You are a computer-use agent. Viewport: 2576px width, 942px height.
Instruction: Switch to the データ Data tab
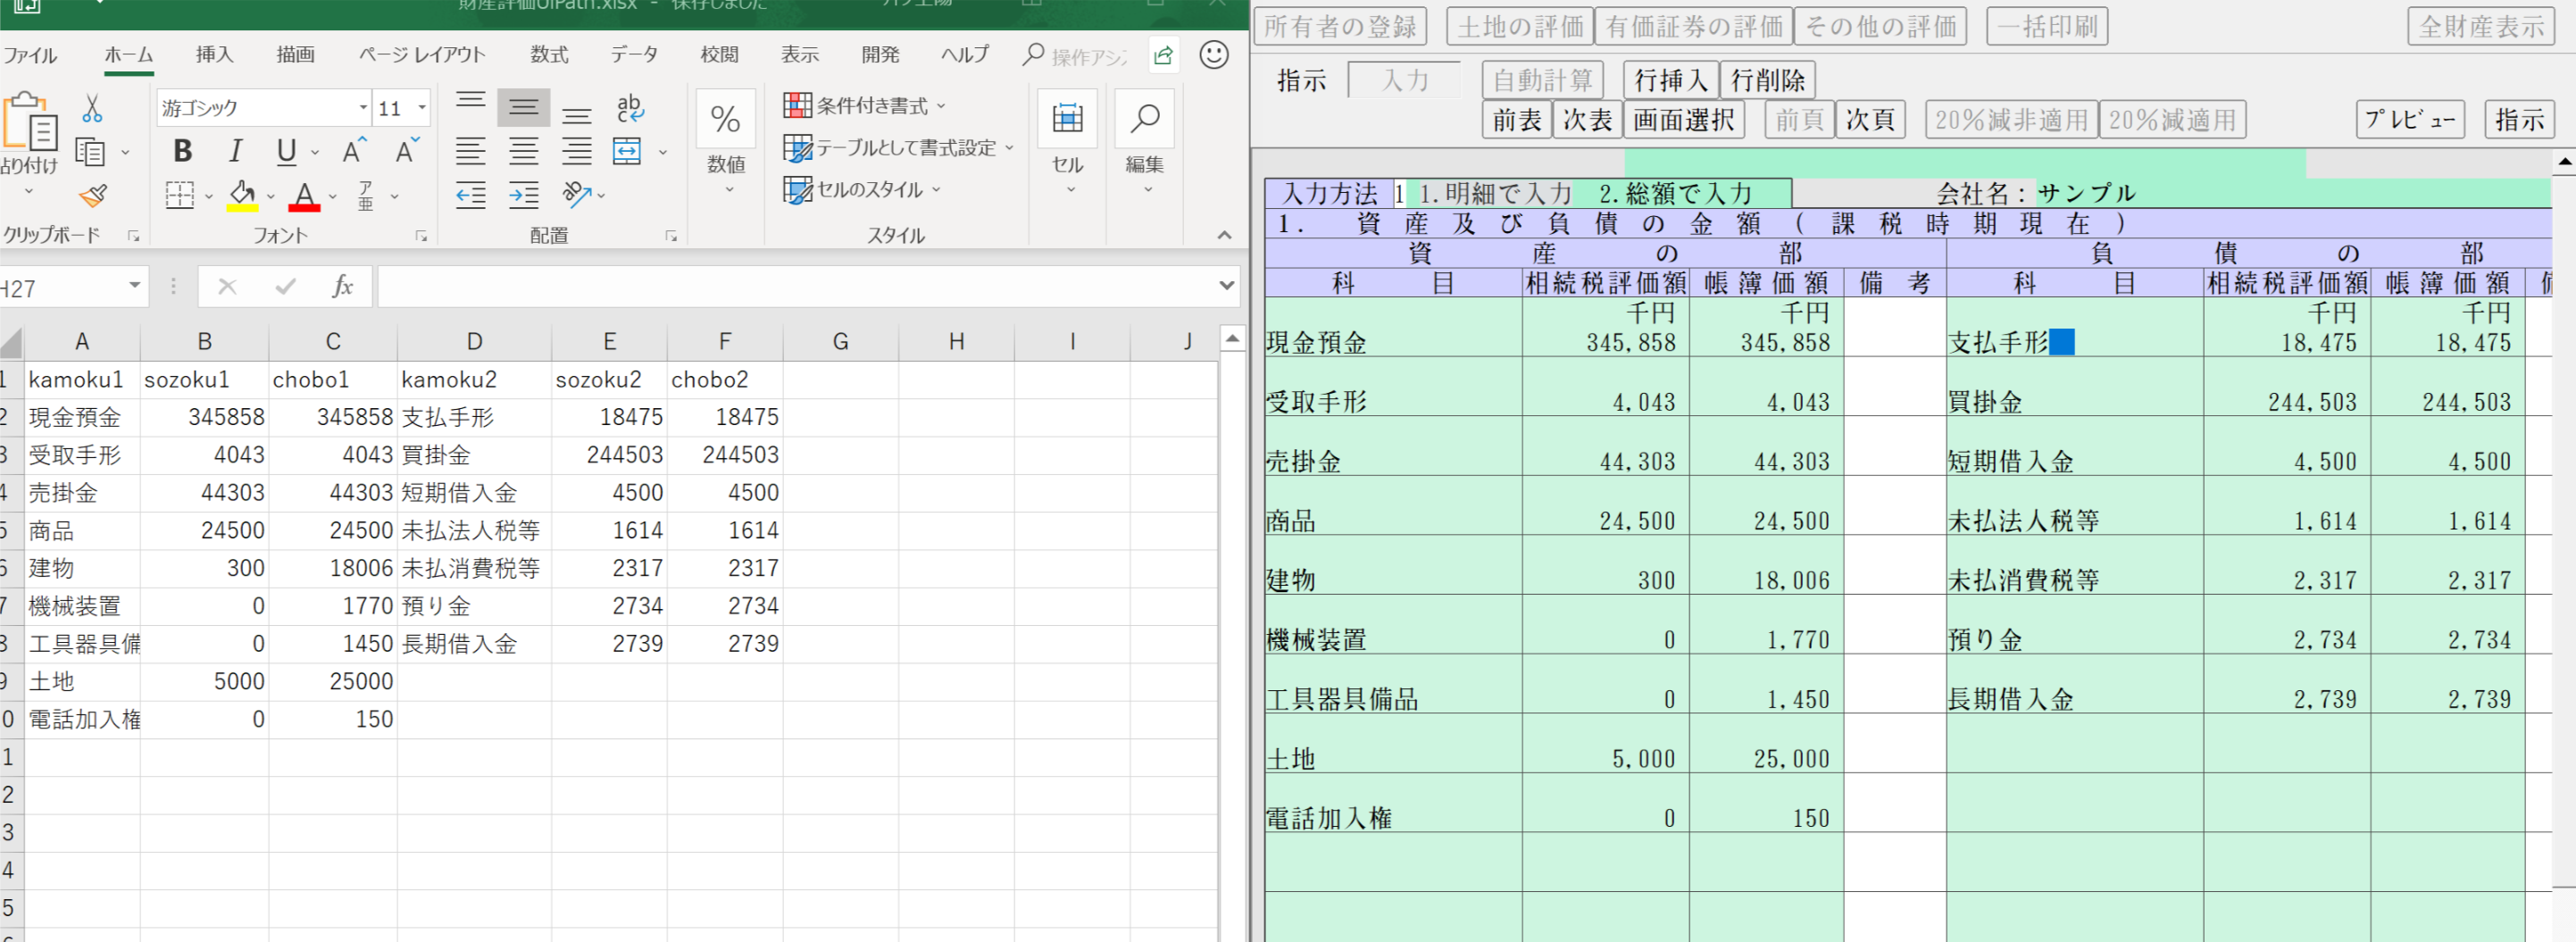pyautogui.click(x=635, y=54)
